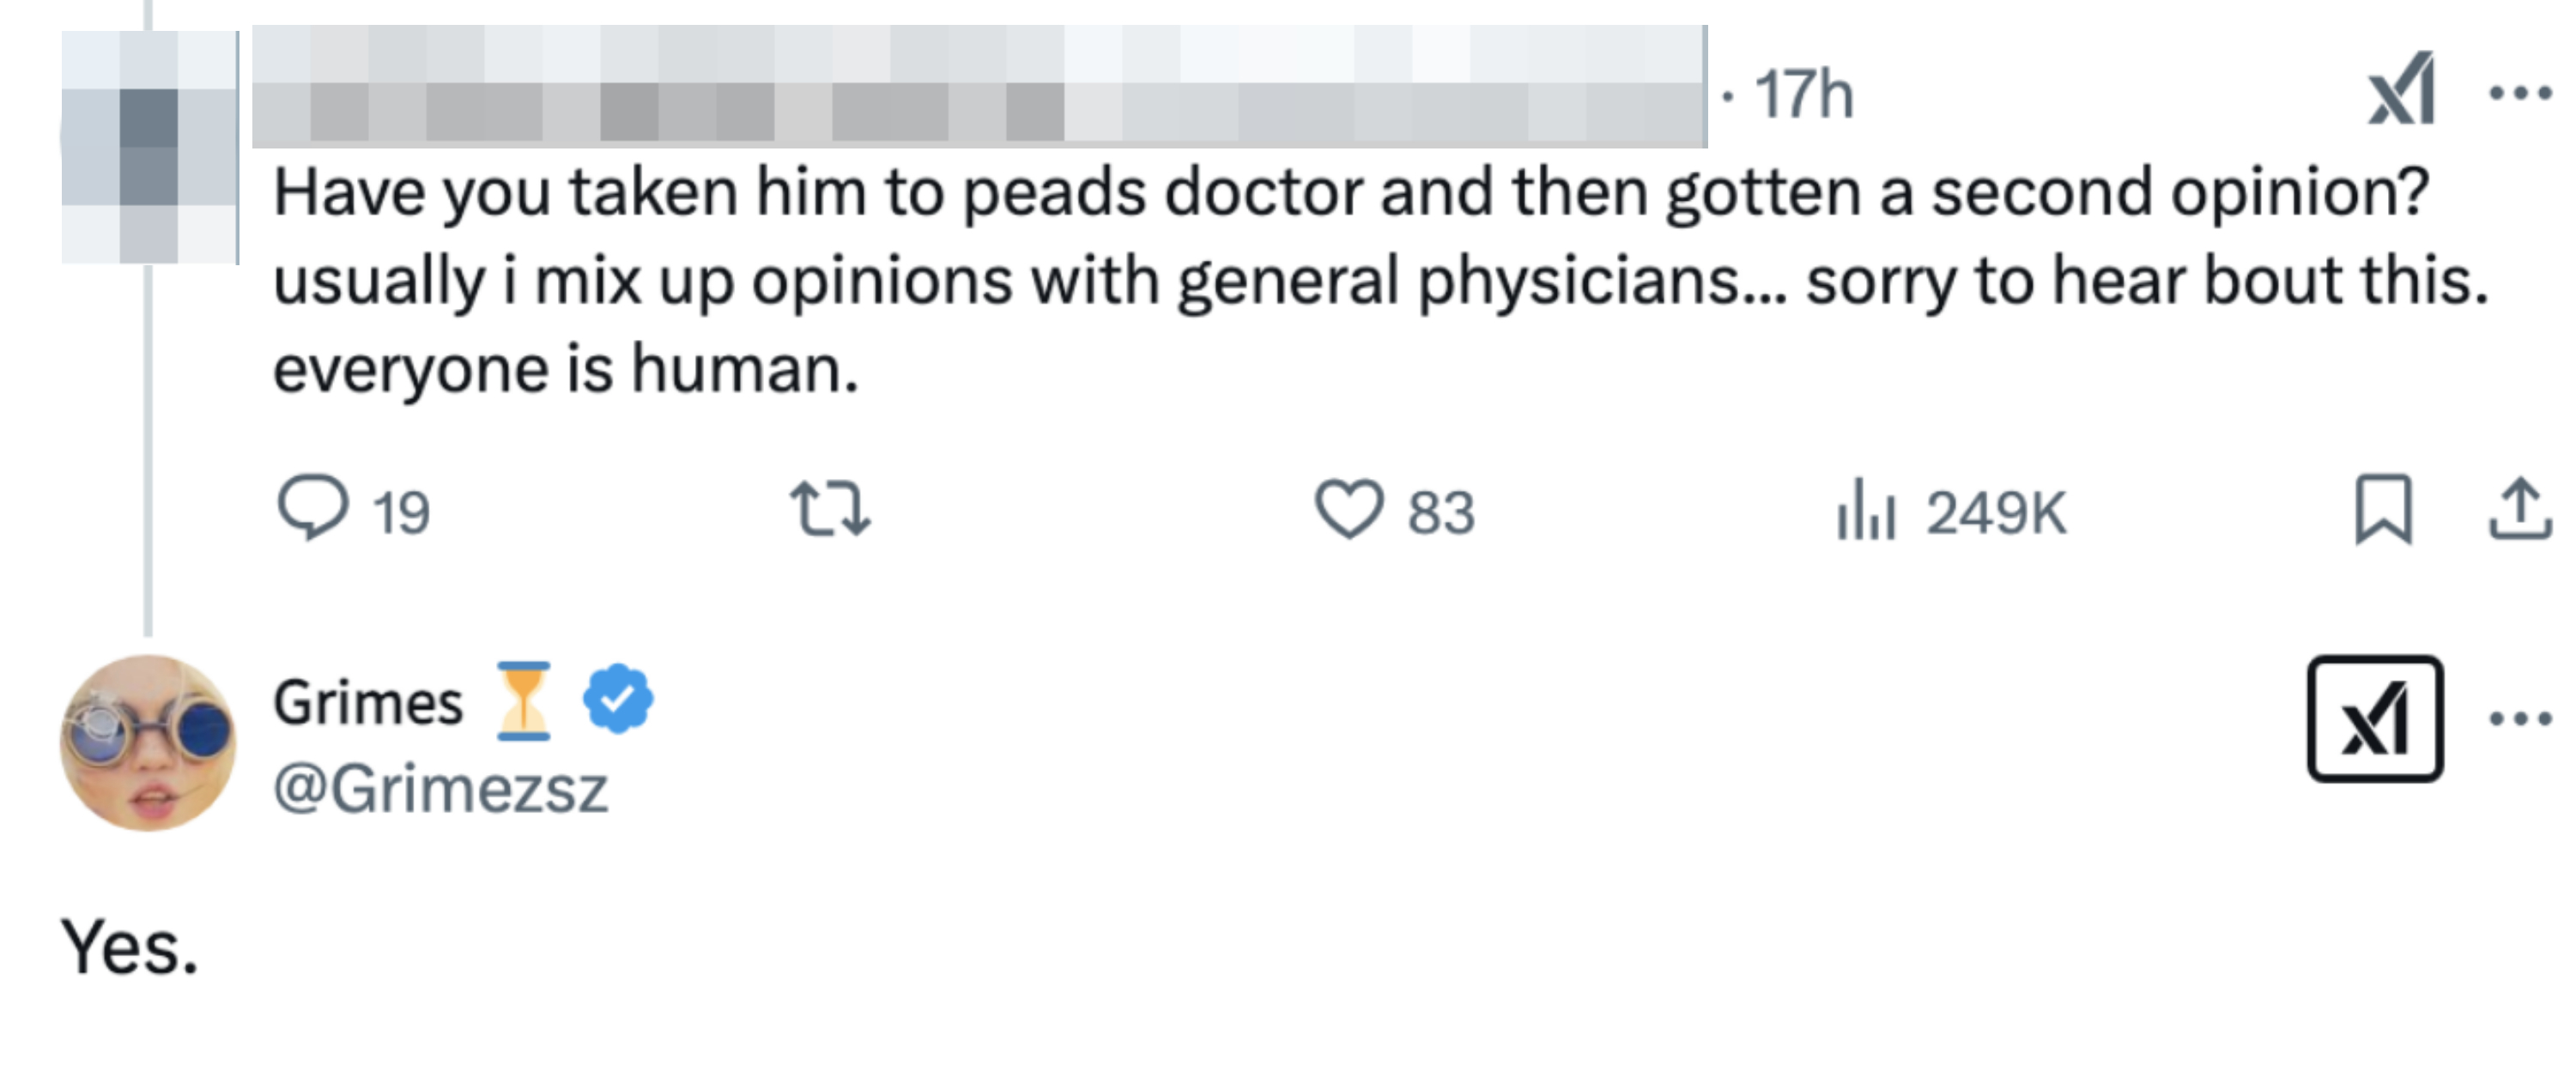Open the 17h timestamp link
Viewport: 2576px width, 1078px height.
coord(1804,94)
